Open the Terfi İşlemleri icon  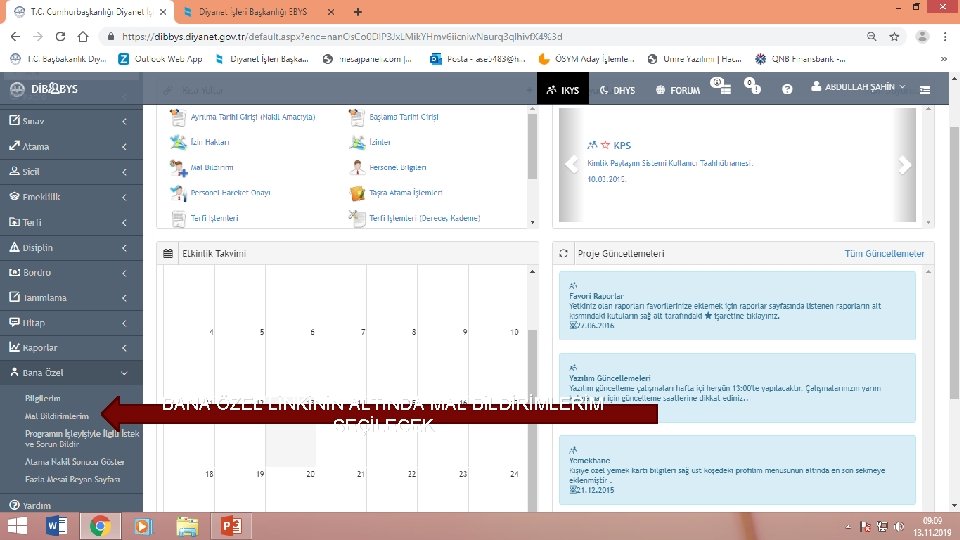(178, 218)
